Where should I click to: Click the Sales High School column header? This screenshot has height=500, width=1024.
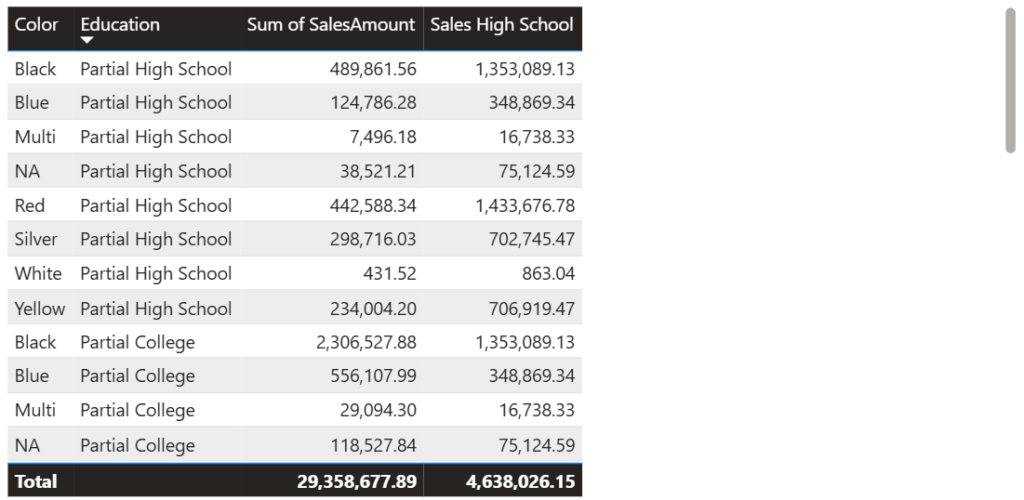tap(502, 25)
